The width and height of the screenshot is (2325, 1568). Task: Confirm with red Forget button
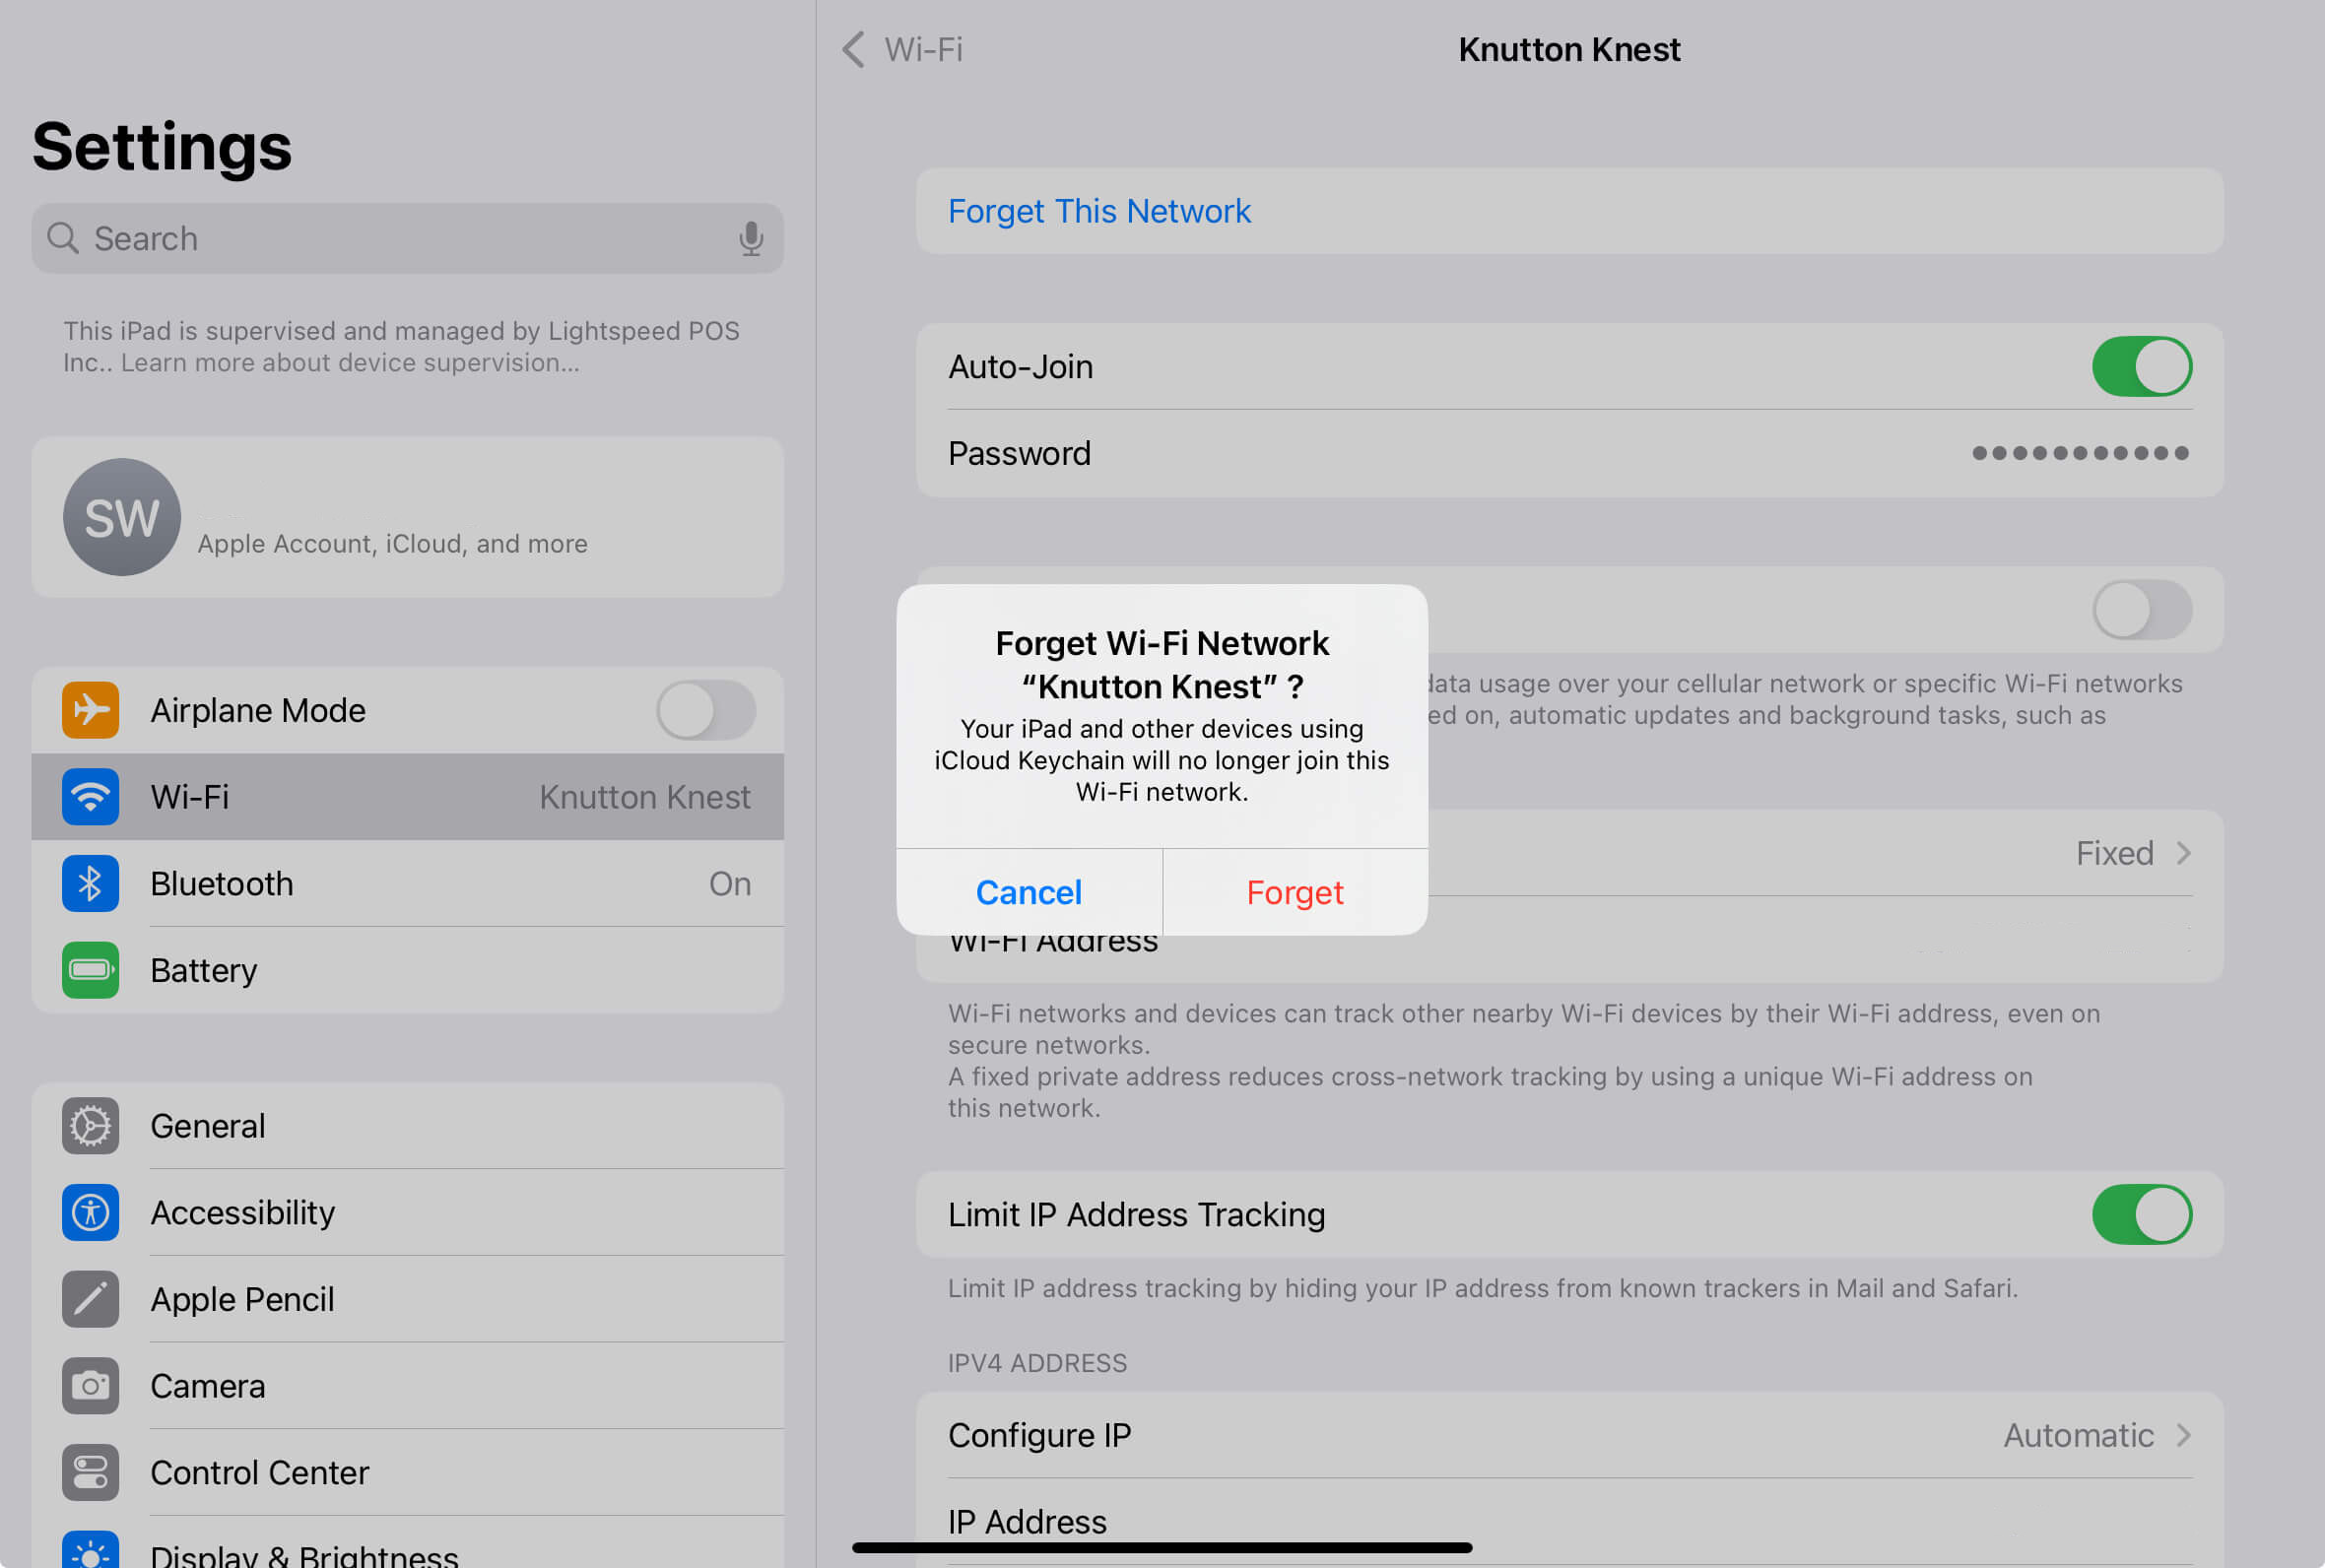pyautogui.click(x=1294, y=892)
